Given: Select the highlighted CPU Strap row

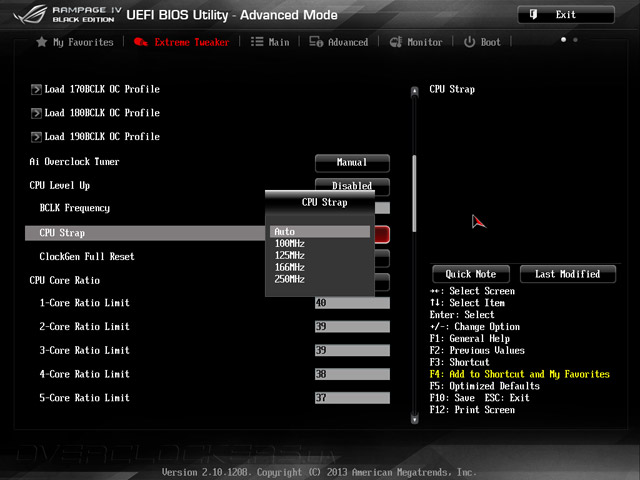Looking at the screenshot, I should (145, 233).
